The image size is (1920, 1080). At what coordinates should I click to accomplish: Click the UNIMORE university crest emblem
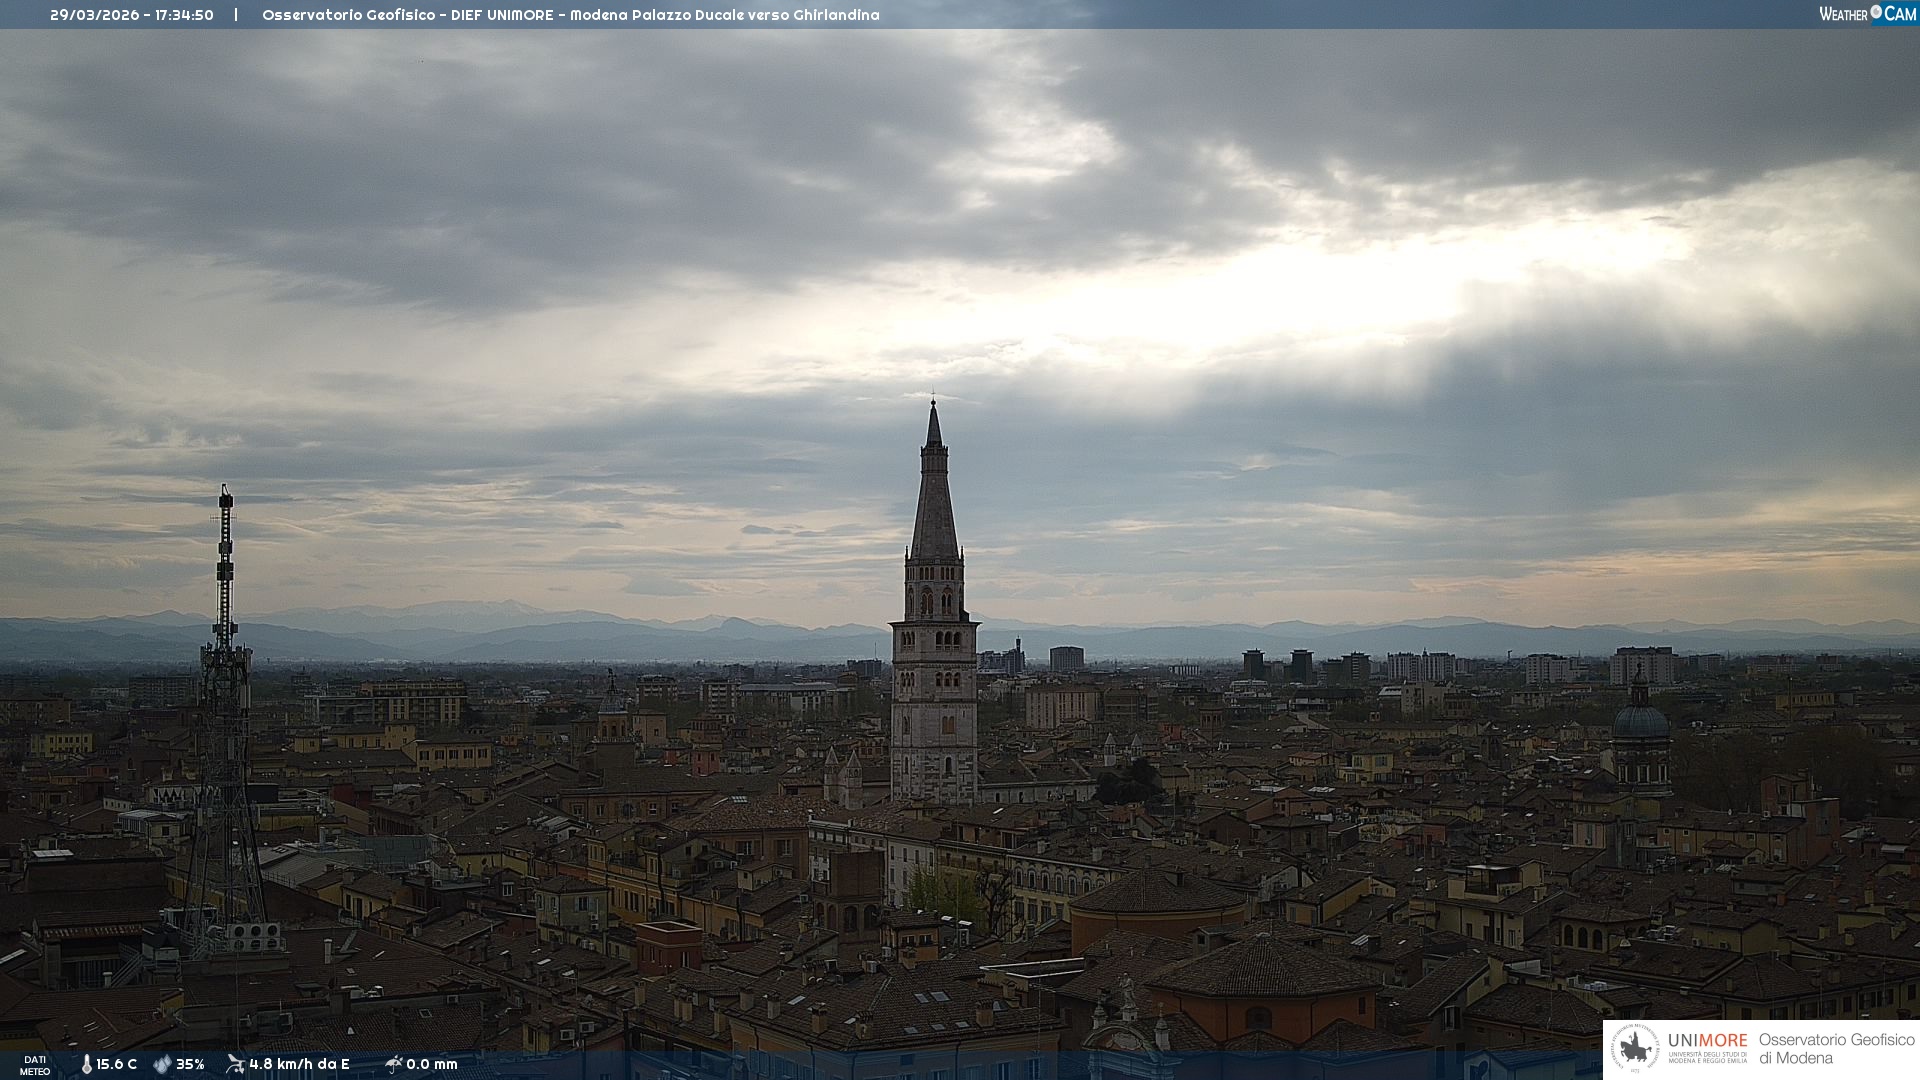[x=1635, y=1049]
